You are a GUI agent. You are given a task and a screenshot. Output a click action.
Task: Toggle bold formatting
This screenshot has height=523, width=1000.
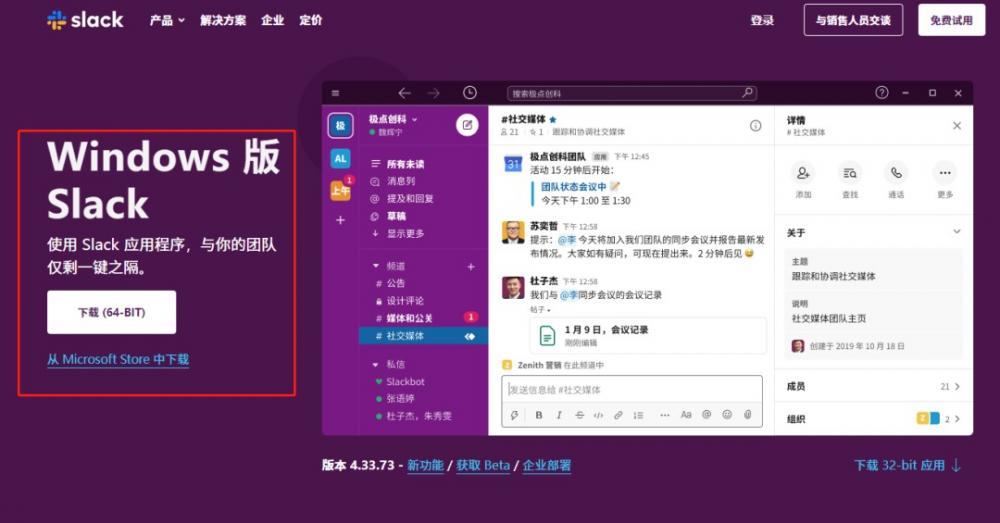(x=539, y=415)
